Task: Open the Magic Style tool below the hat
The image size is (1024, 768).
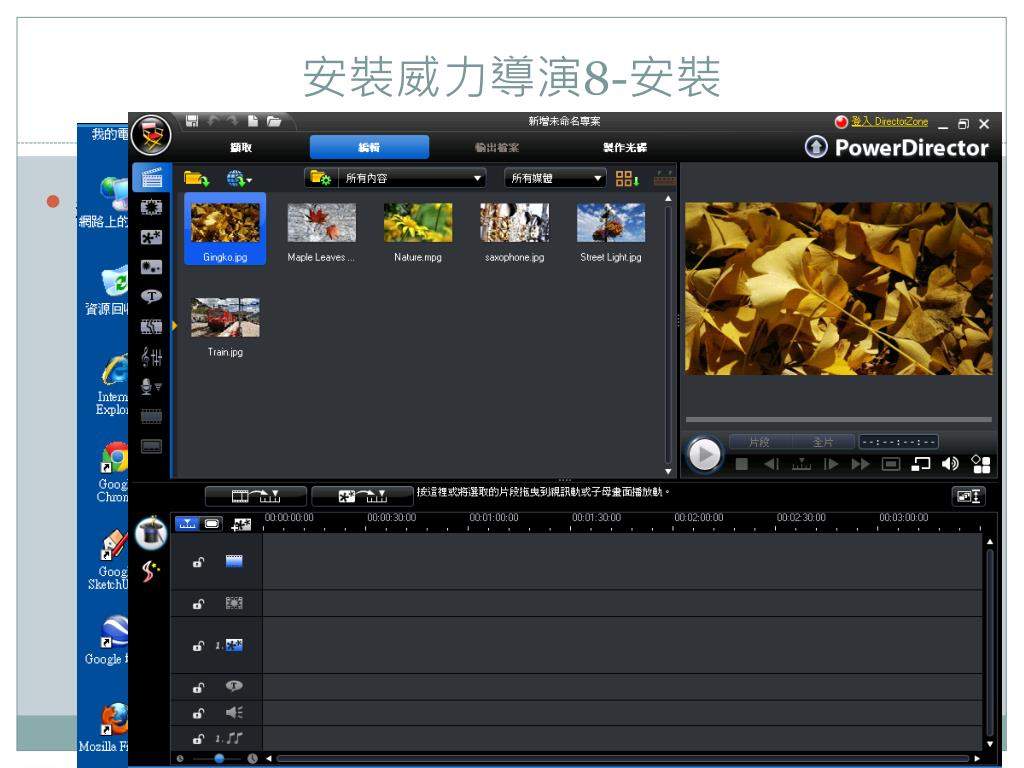Action: tap(151, 571)
